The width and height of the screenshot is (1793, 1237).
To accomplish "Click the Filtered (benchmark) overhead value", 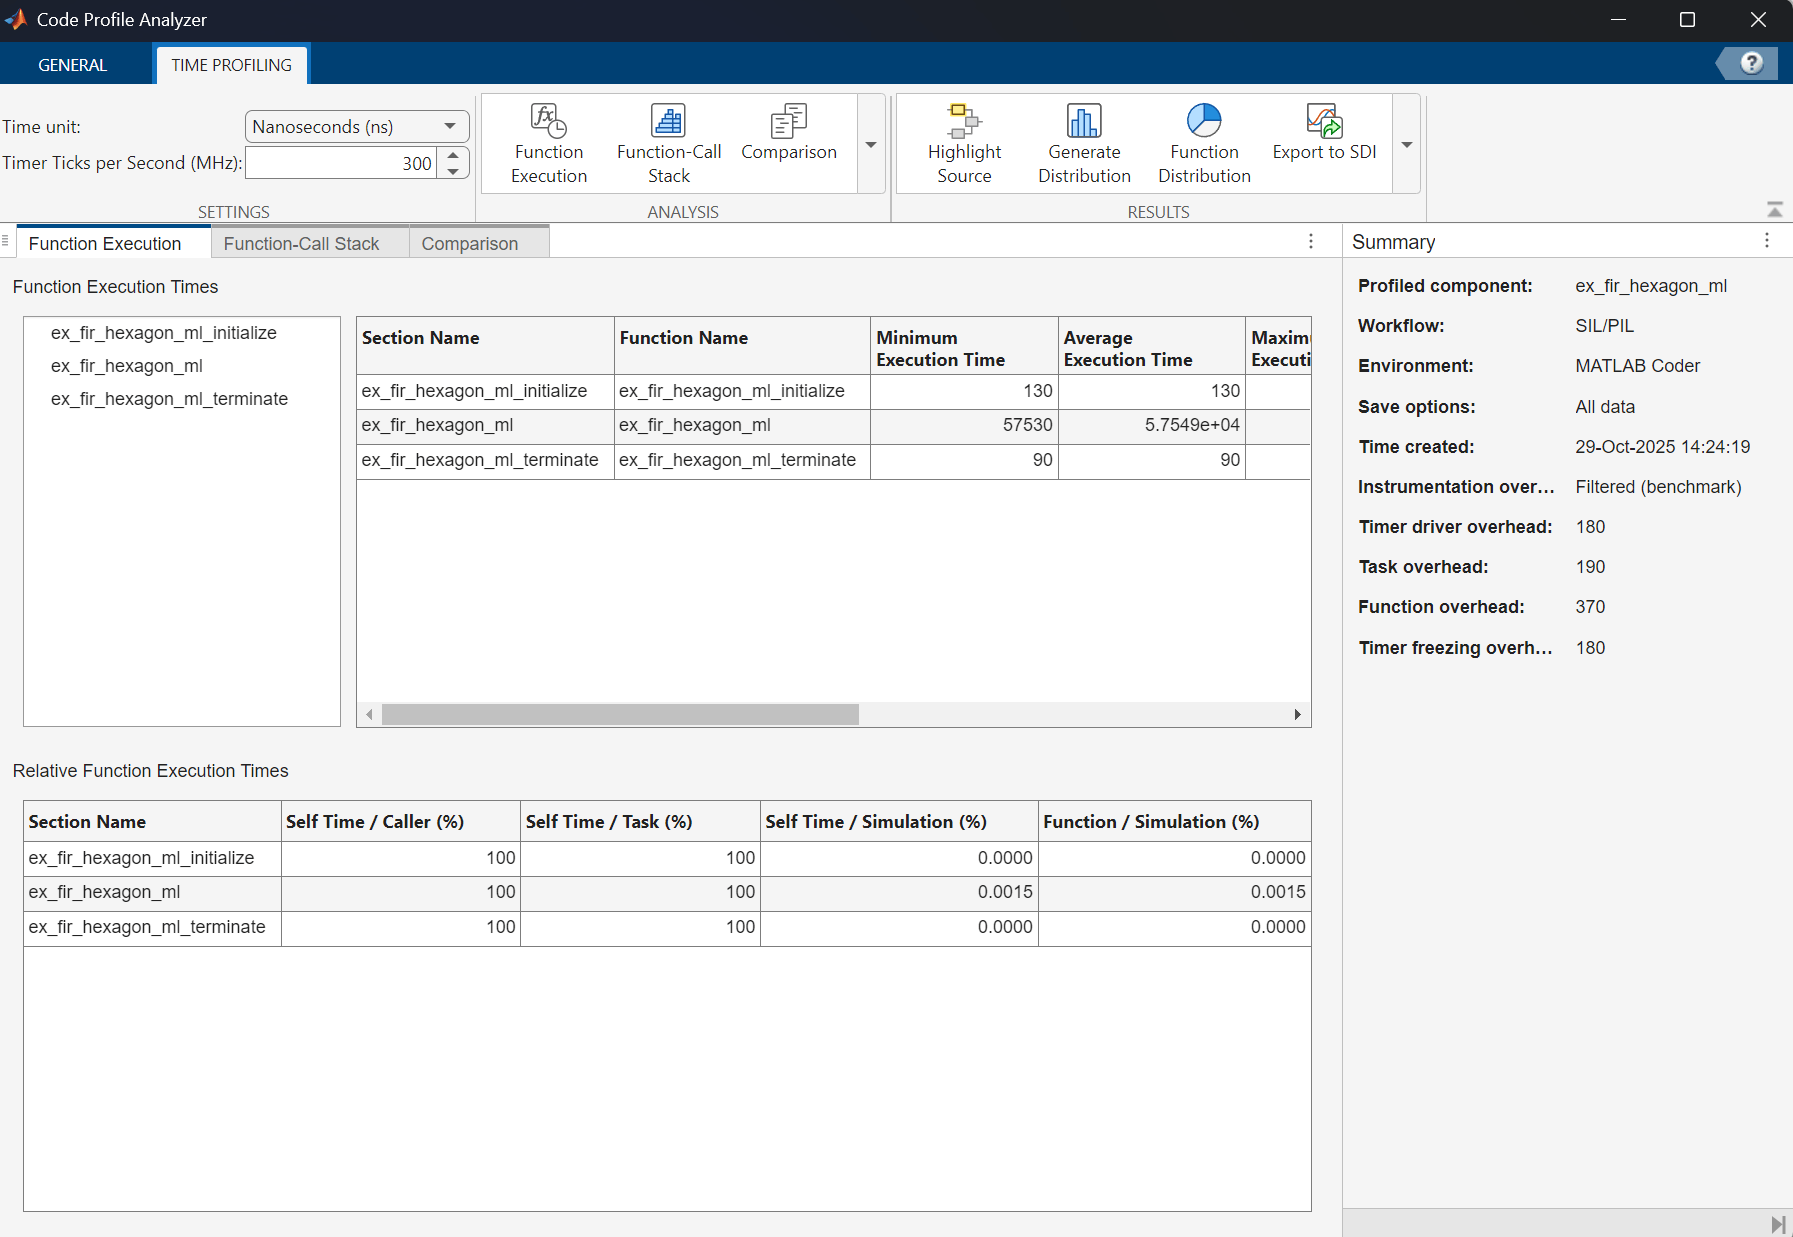I will pyautogui.click(x=1658, y=487).
